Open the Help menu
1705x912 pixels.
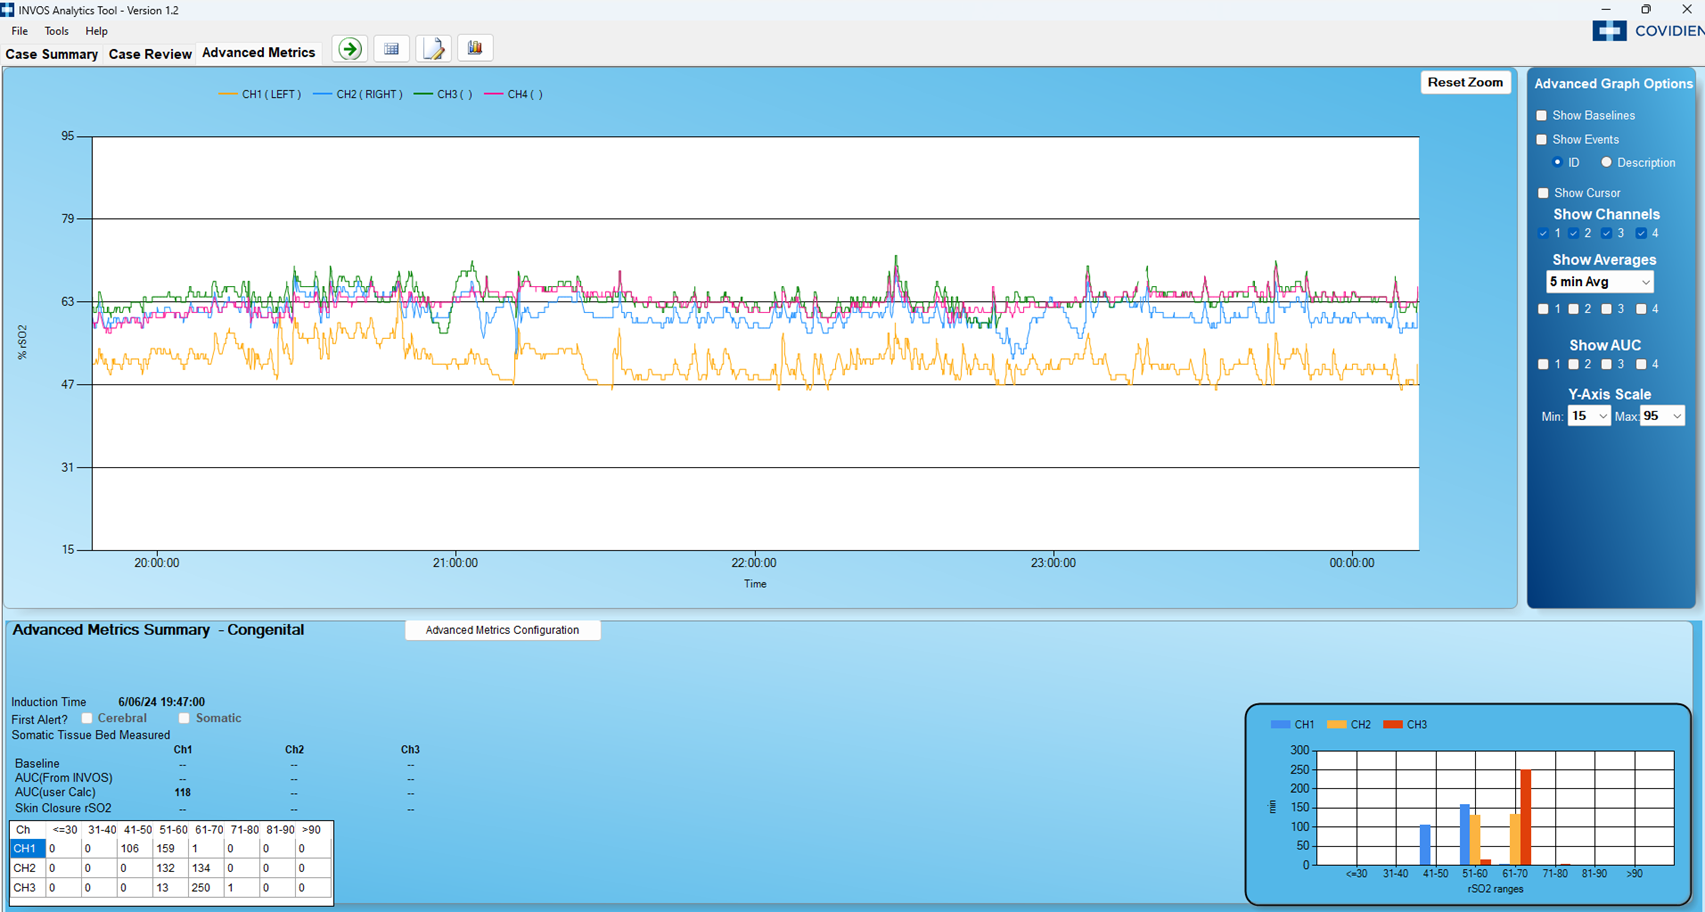pos(96,31)
